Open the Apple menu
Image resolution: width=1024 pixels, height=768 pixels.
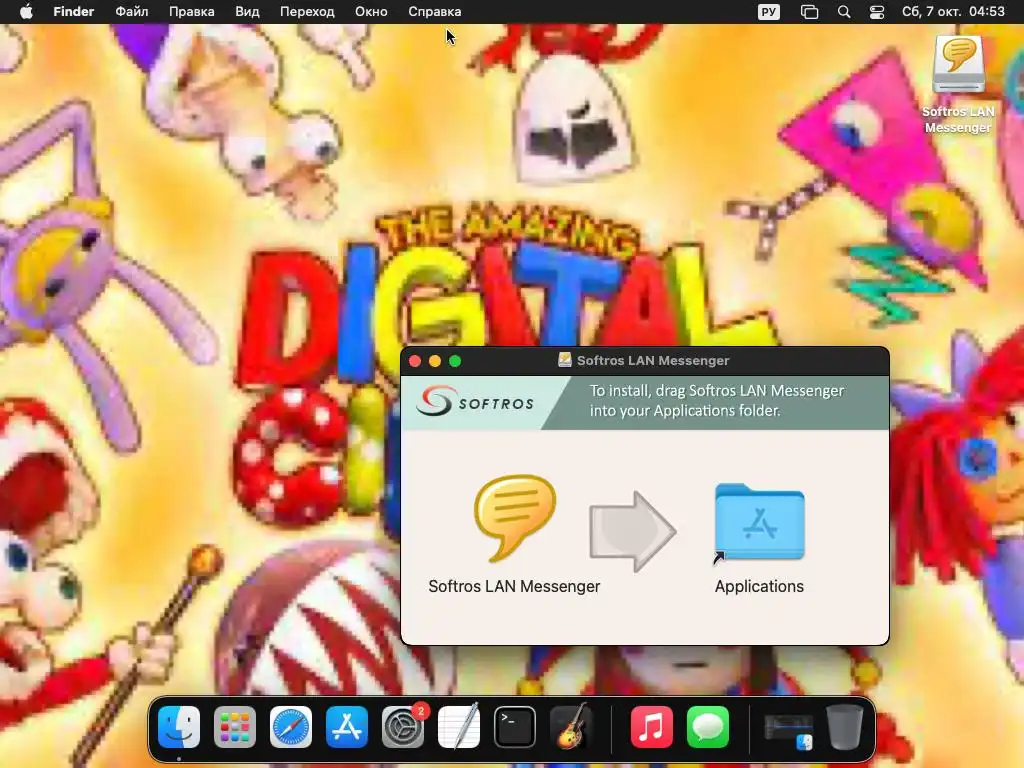pyautogui.click(x=26, y=12)
